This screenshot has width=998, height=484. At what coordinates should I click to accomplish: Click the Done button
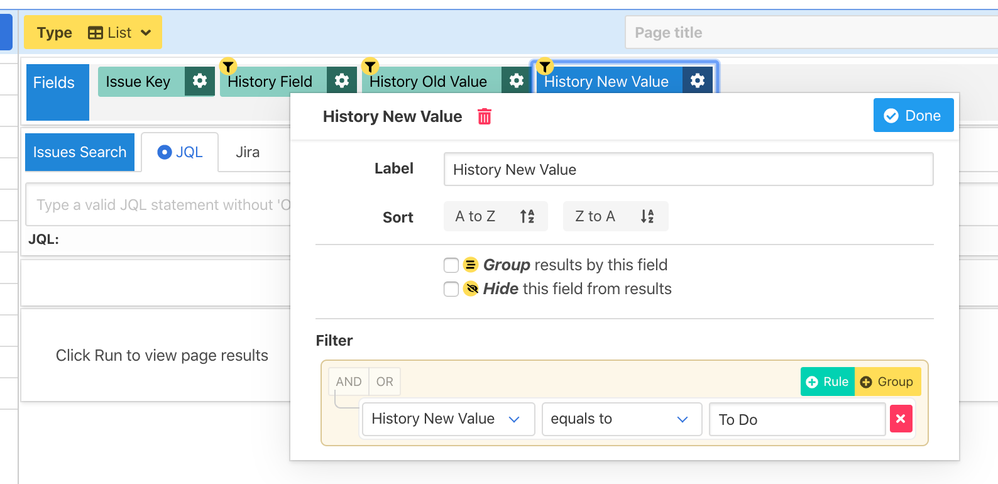tap(913, 115)
